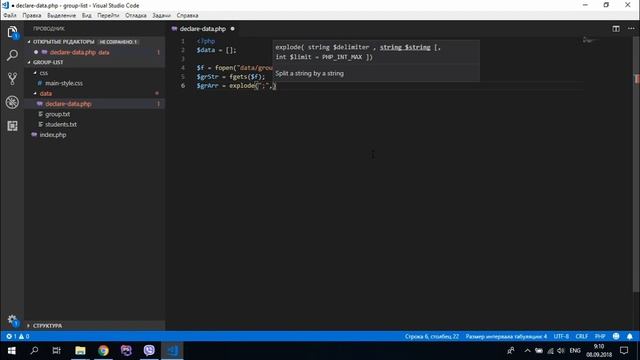Switch to Visual Studio Code taskbar icon
640x360 pixels.
pyautogui.click(x=172, y=351)
